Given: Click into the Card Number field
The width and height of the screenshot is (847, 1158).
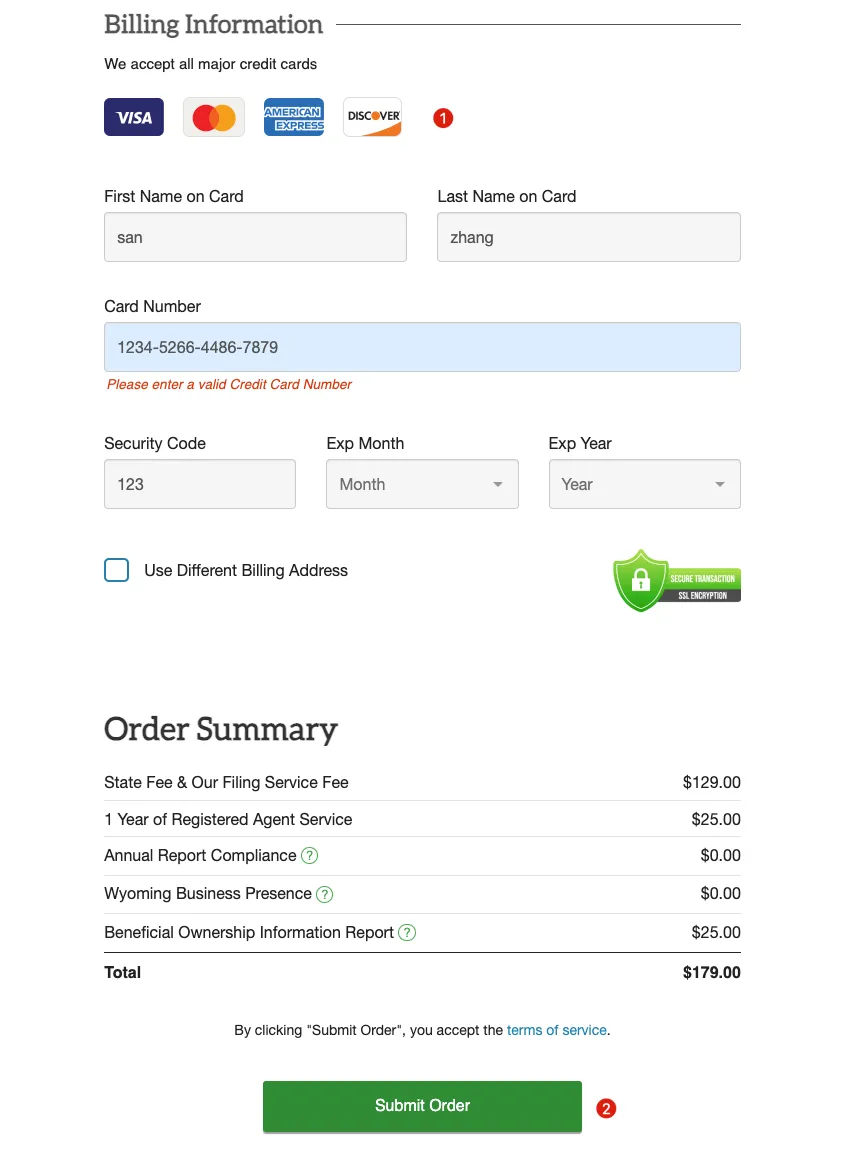Looking at the screenshot, I should 422,347.
